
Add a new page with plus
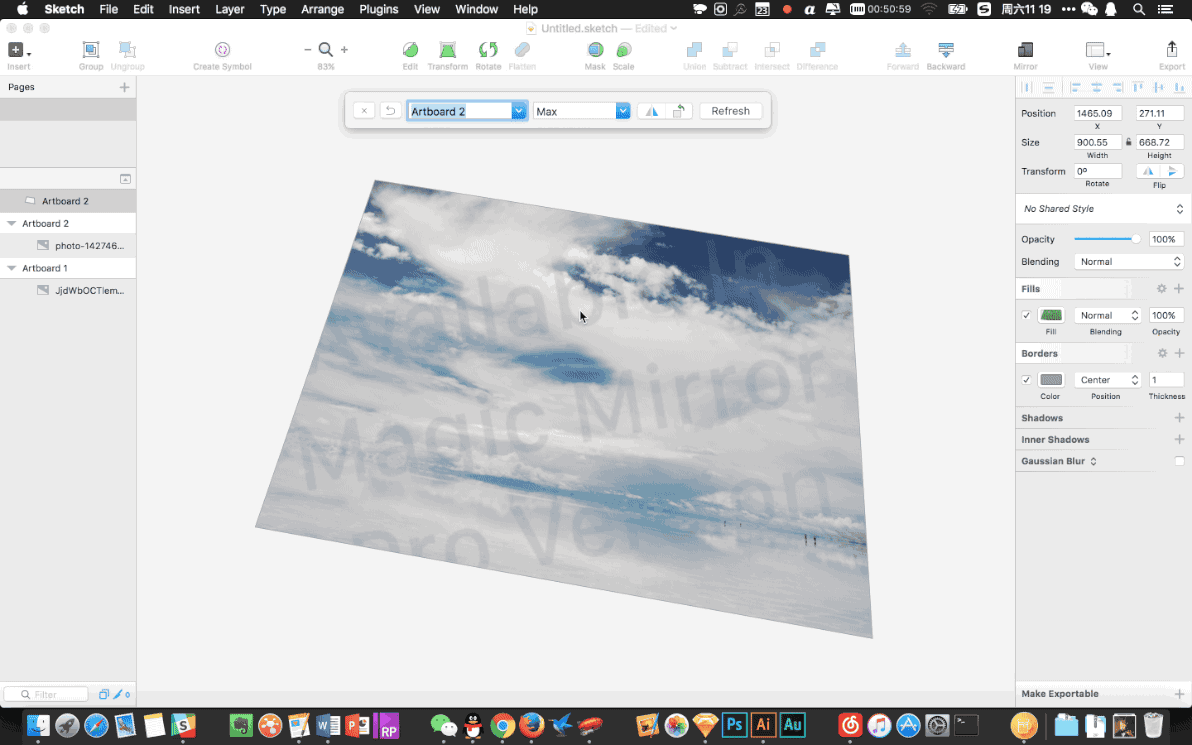[x=124, y=87]
